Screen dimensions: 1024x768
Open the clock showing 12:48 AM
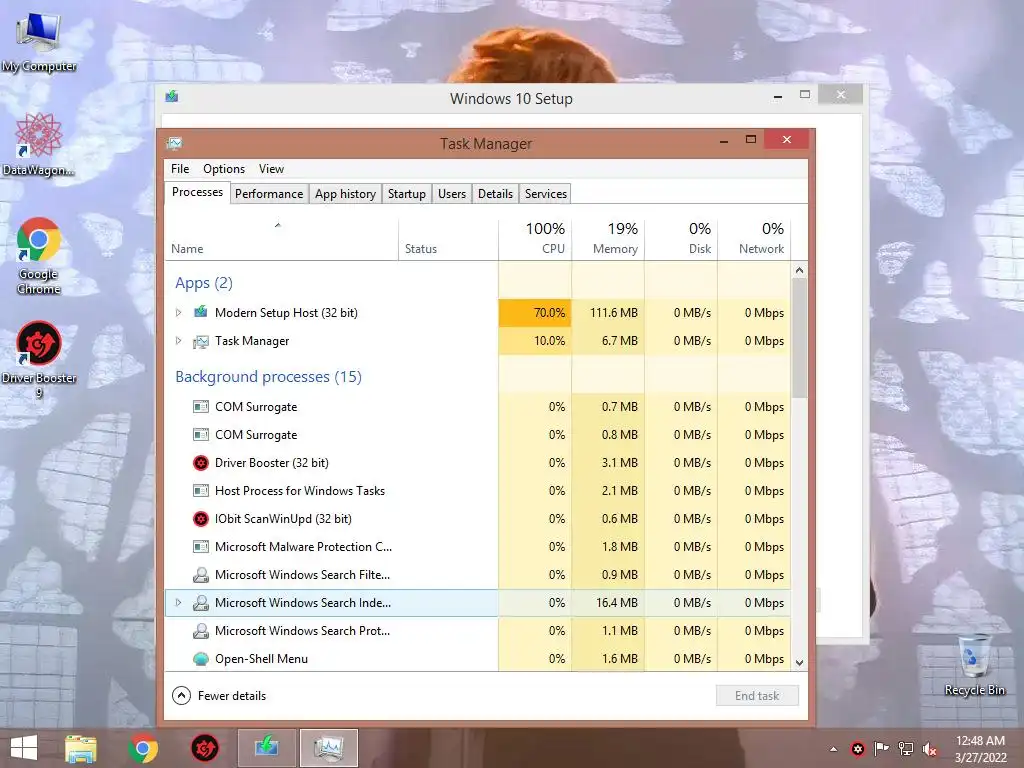(980, 749)
